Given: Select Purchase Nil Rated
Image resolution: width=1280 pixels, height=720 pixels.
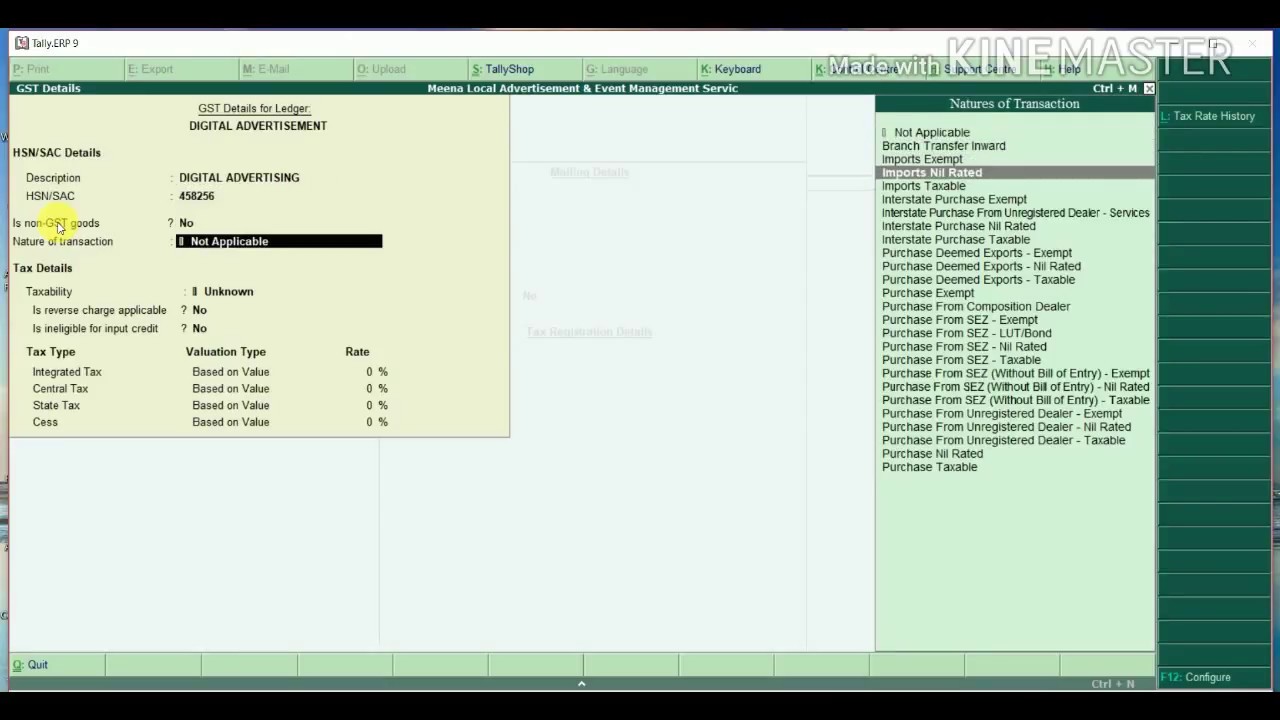Looking at the screenshot, I should pos(932,454).
